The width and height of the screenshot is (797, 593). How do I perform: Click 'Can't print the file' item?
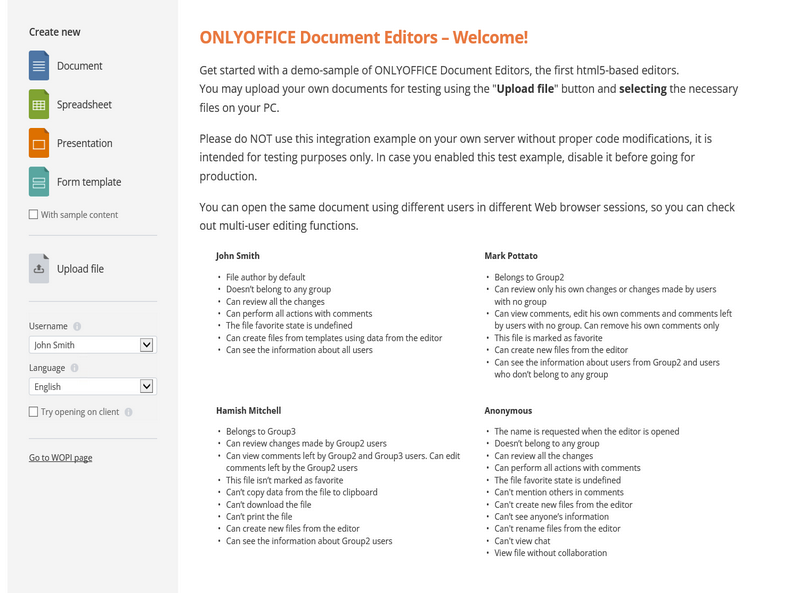coord(259,517)
